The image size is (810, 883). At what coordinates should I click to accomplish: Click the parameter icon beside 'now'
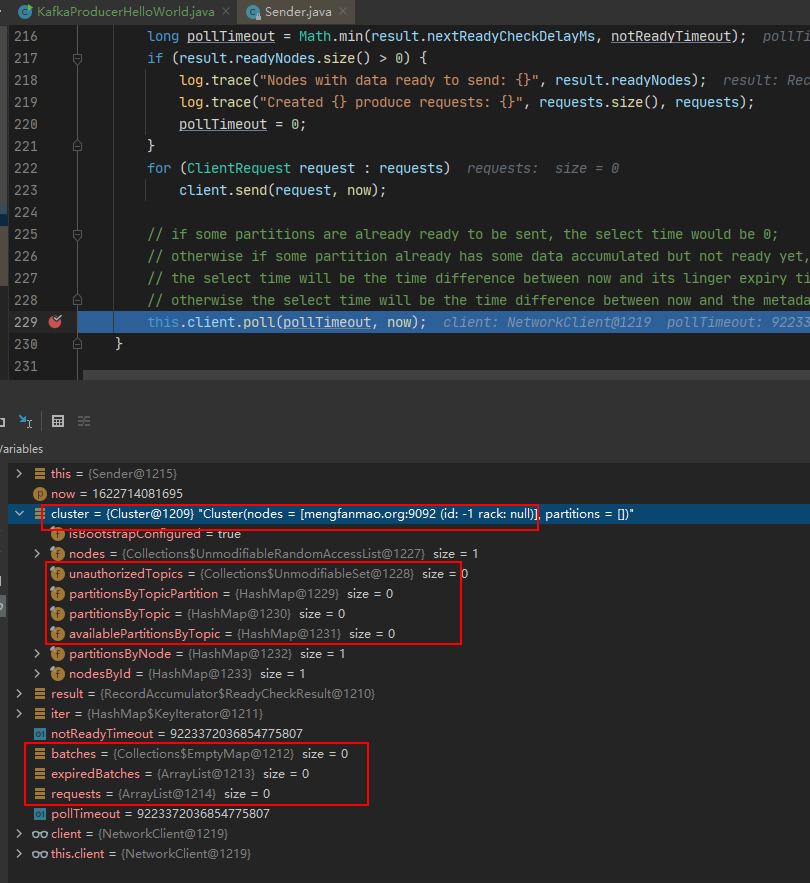[x=39, y=494]
